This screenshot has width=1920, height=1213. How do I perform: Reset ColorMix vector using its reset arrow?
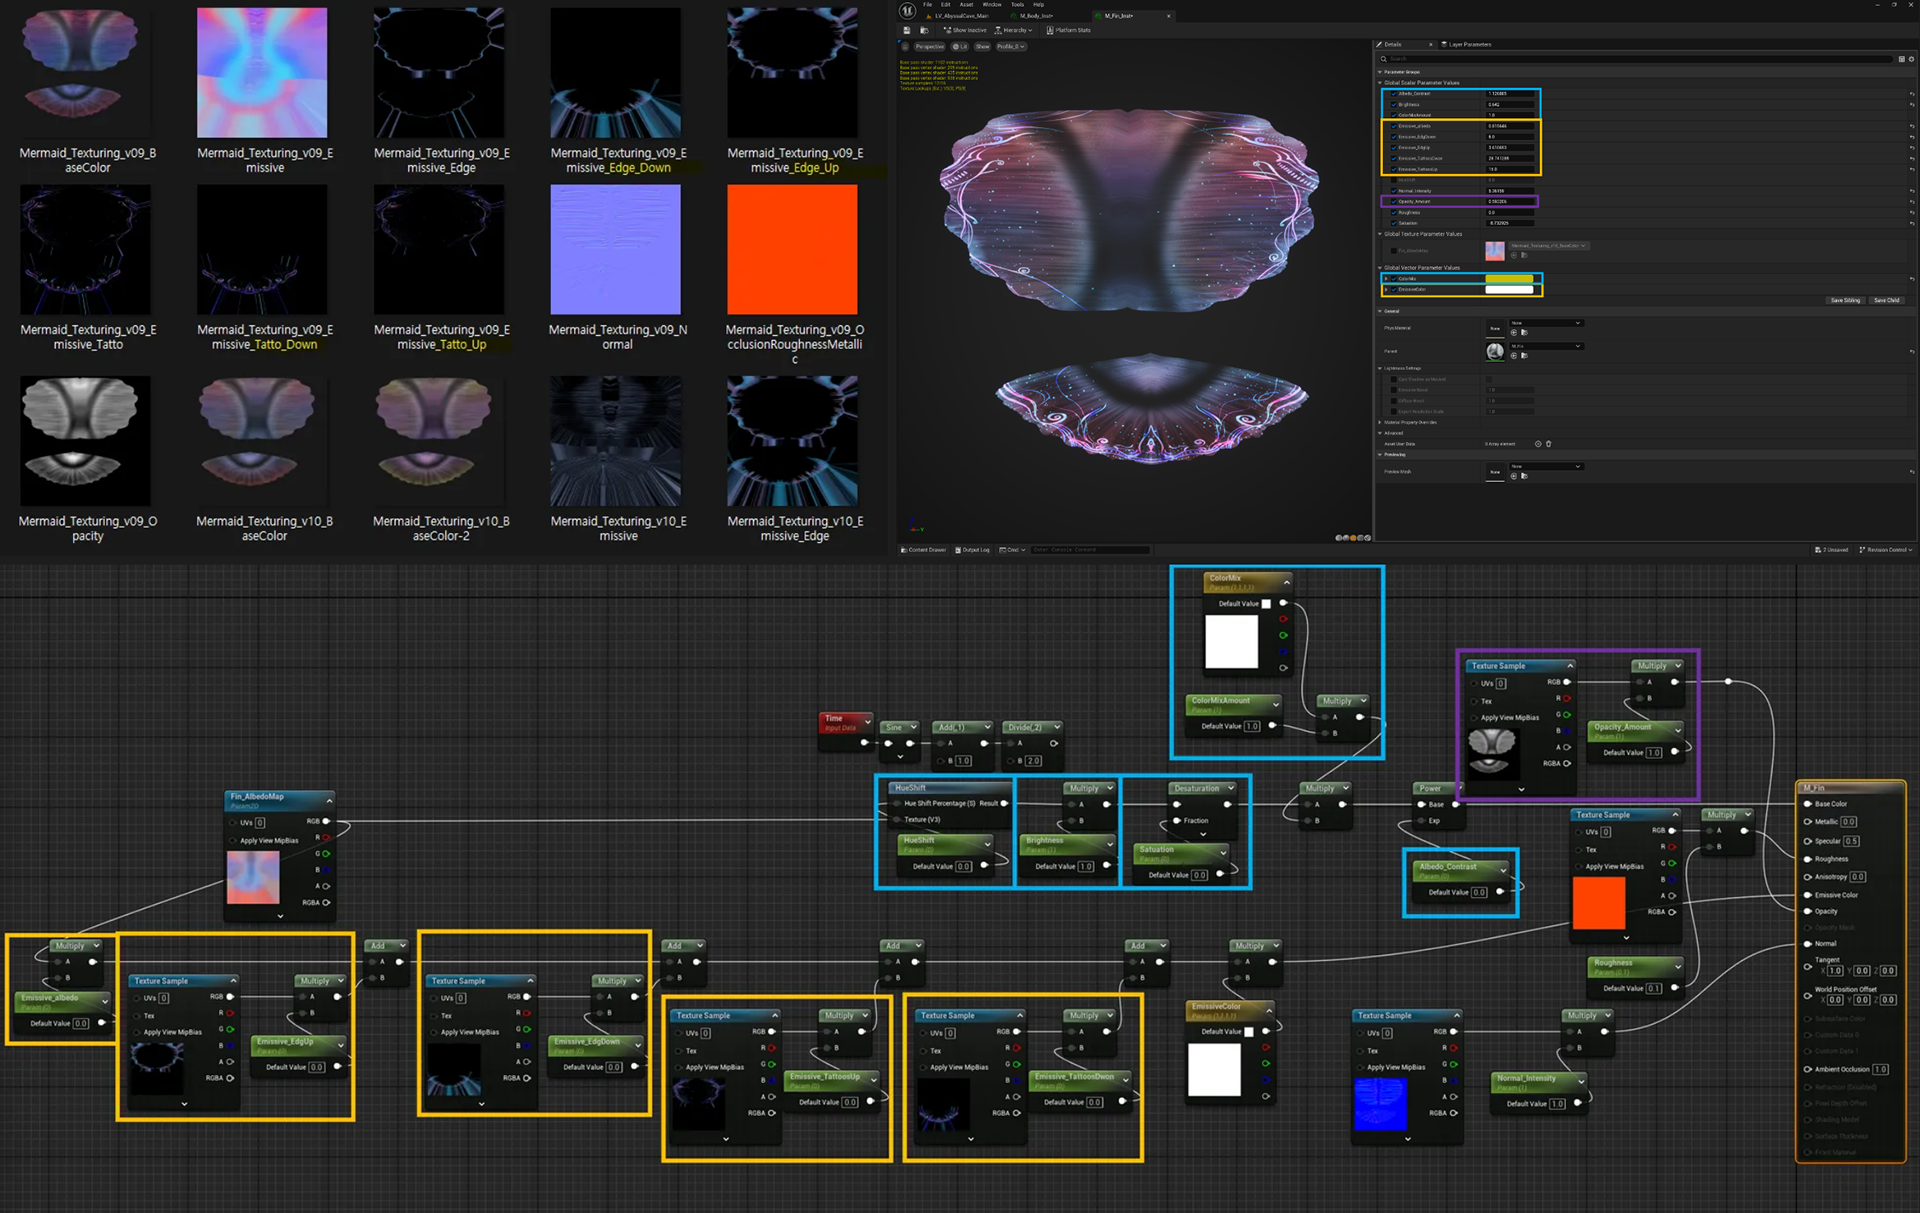click(1912, 279)
